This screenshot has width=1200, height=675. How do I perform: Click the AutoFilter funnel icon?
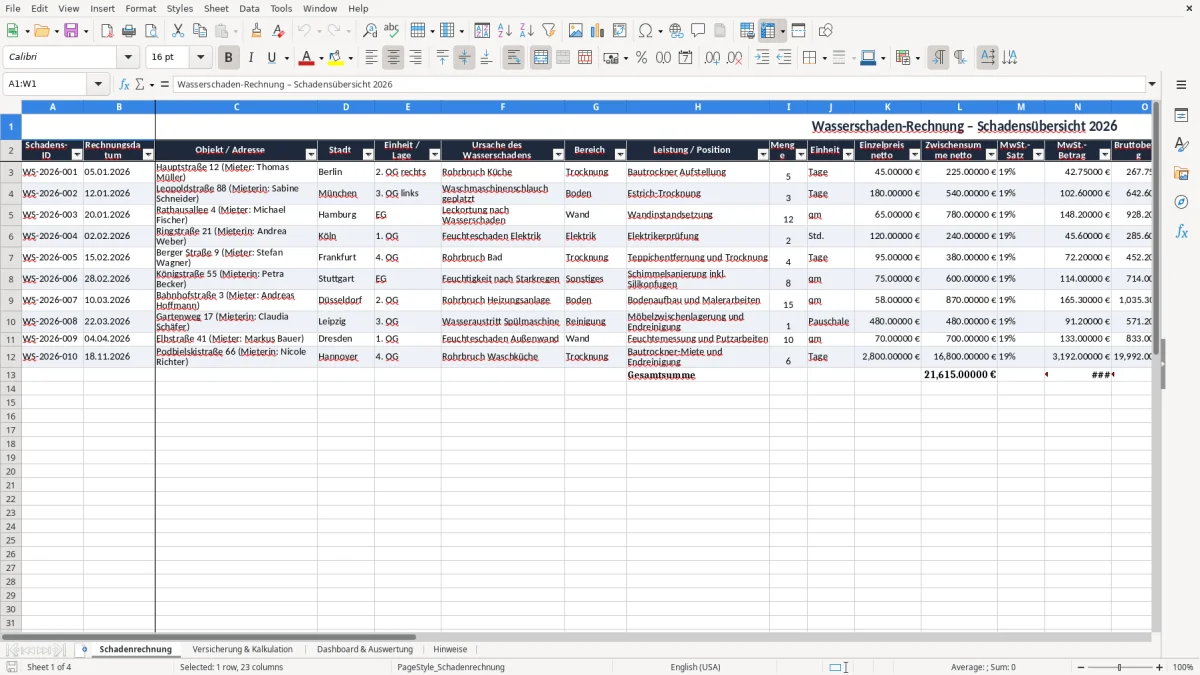(x=549, y=31)
